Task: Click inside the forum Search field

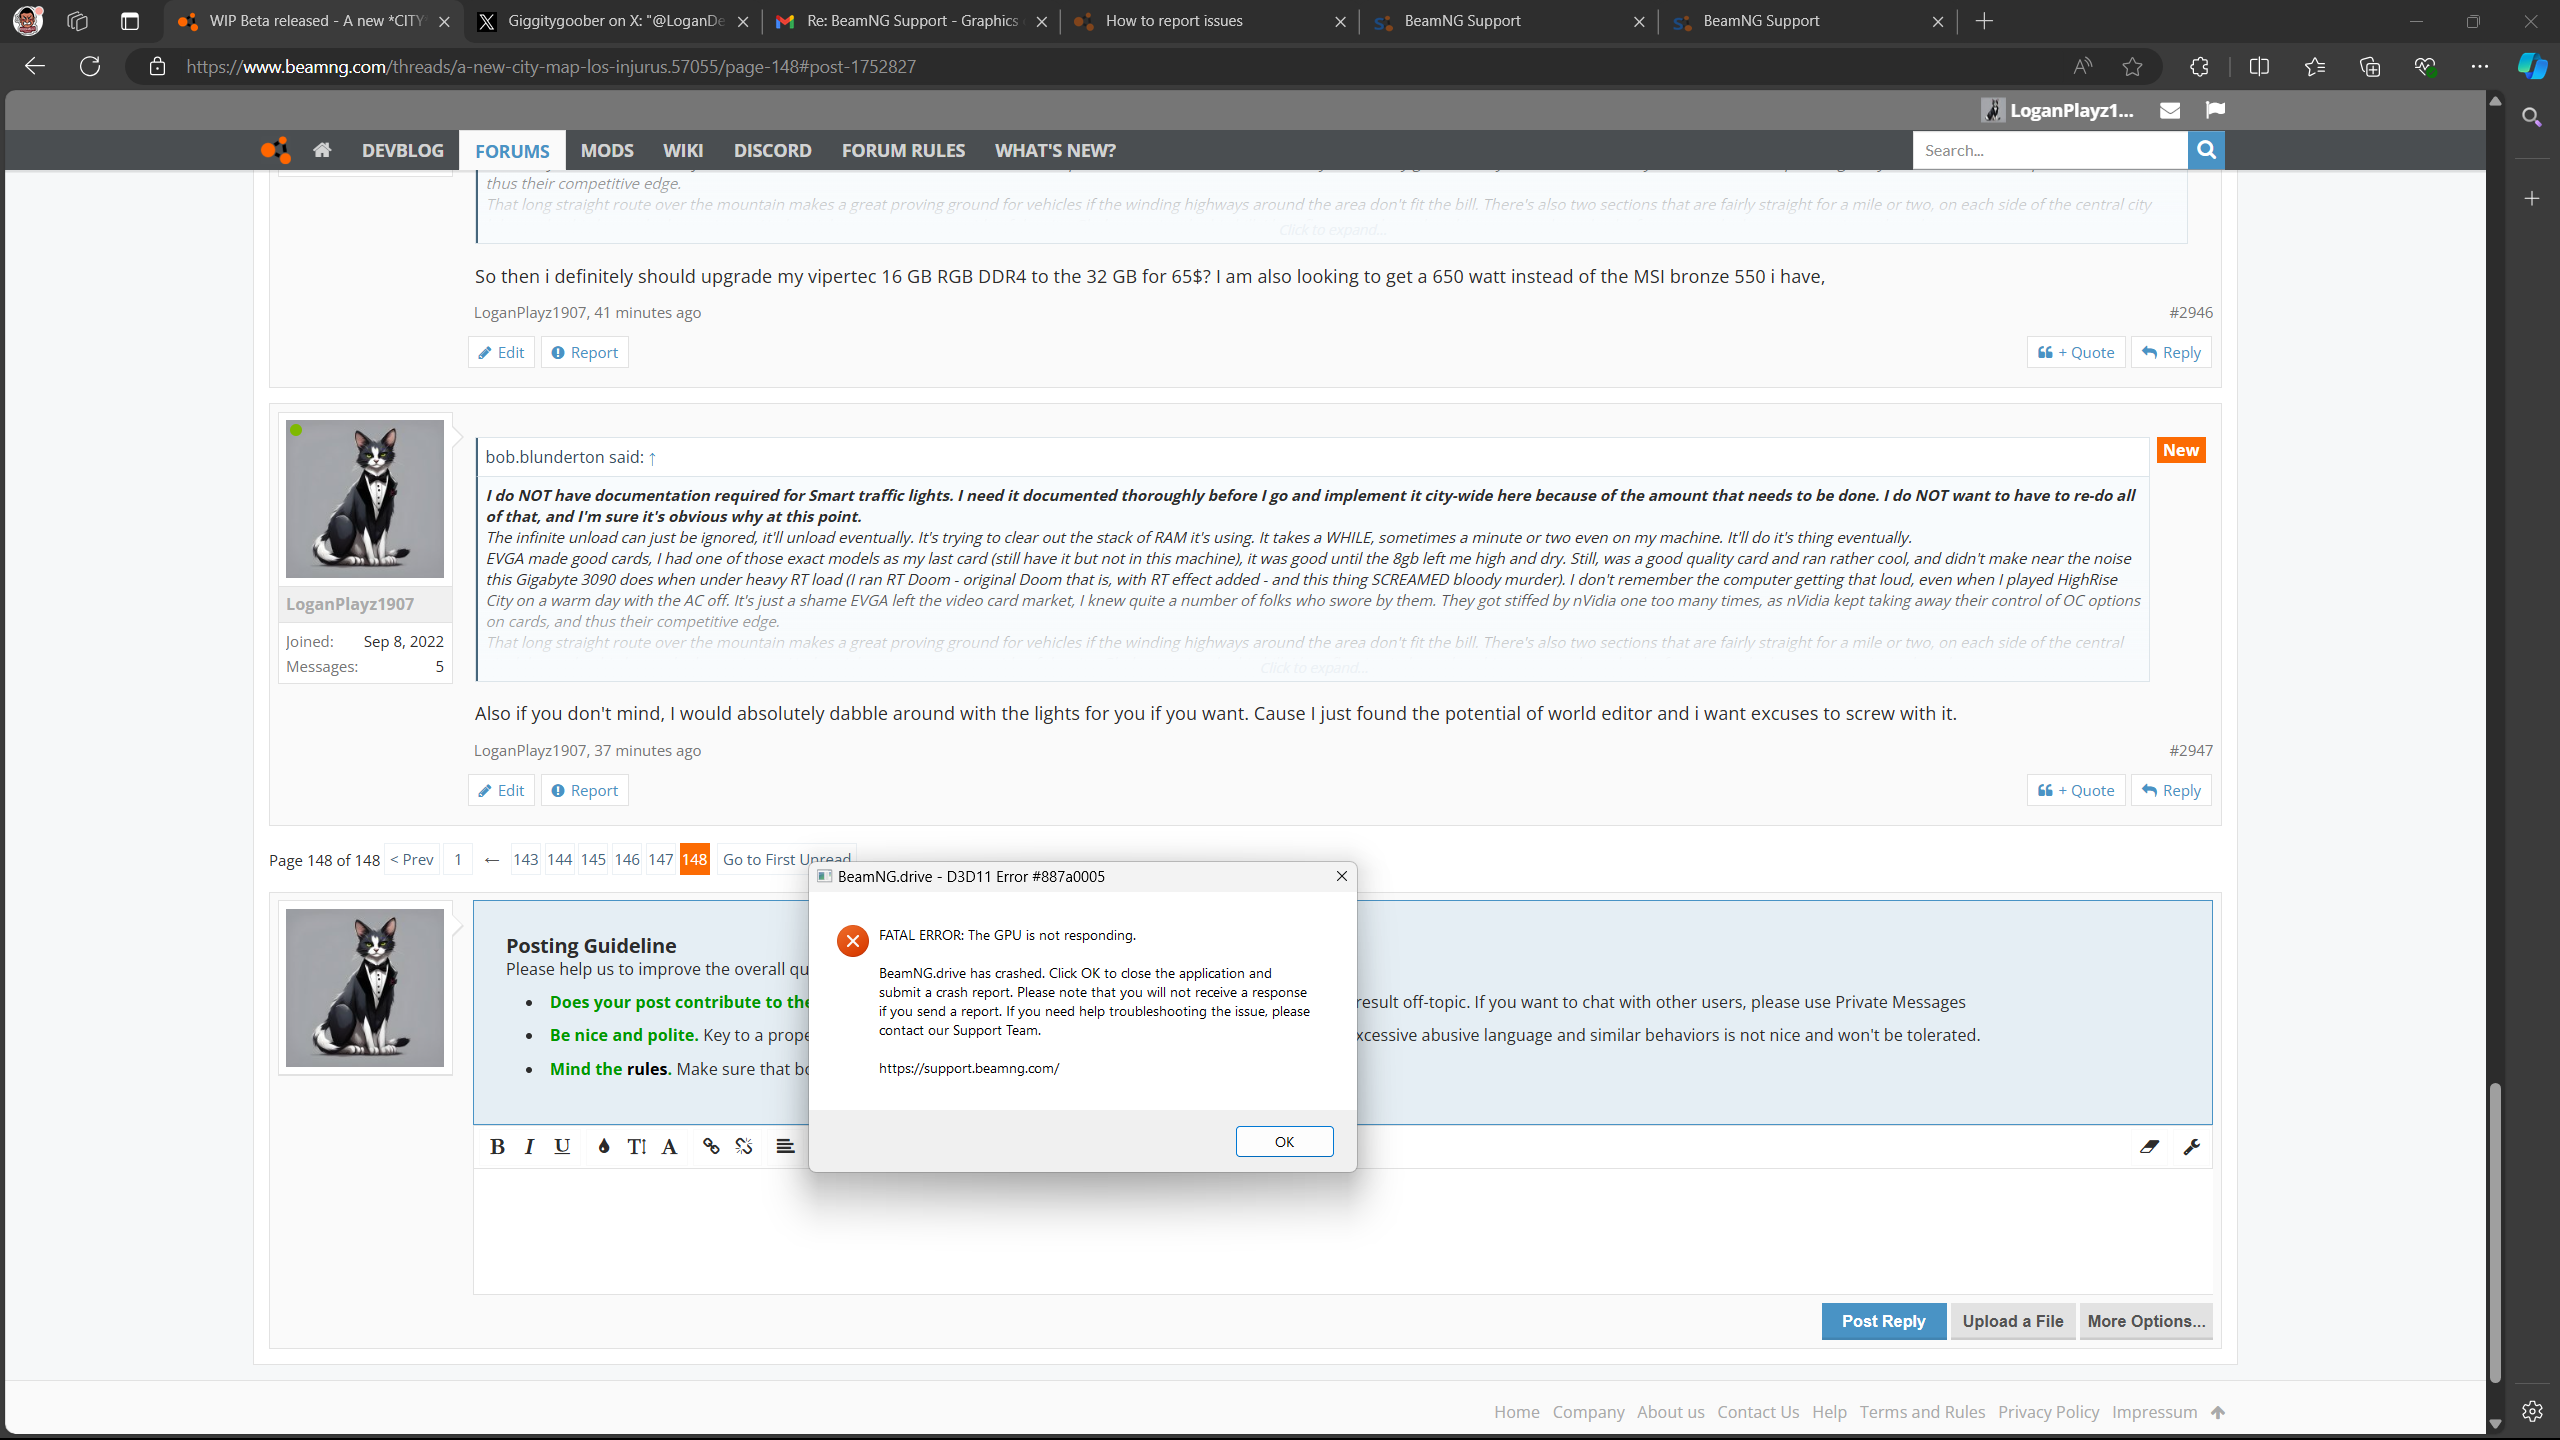Action: [x=2048, y=150]
